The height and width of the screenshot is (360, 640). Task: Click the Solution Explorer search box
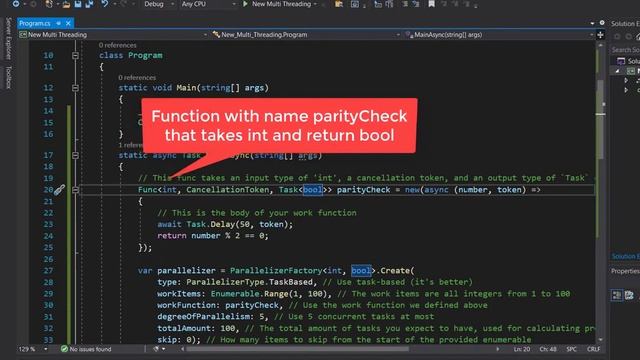point(625,49)
